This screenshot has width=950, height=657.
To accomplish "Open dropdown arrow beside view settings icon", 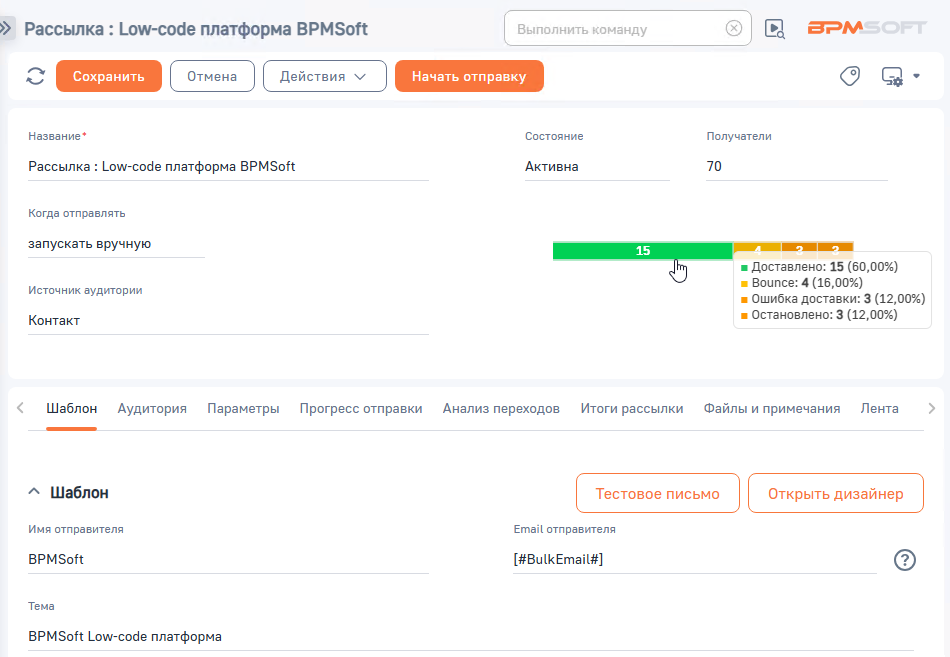I will (917, 76).
